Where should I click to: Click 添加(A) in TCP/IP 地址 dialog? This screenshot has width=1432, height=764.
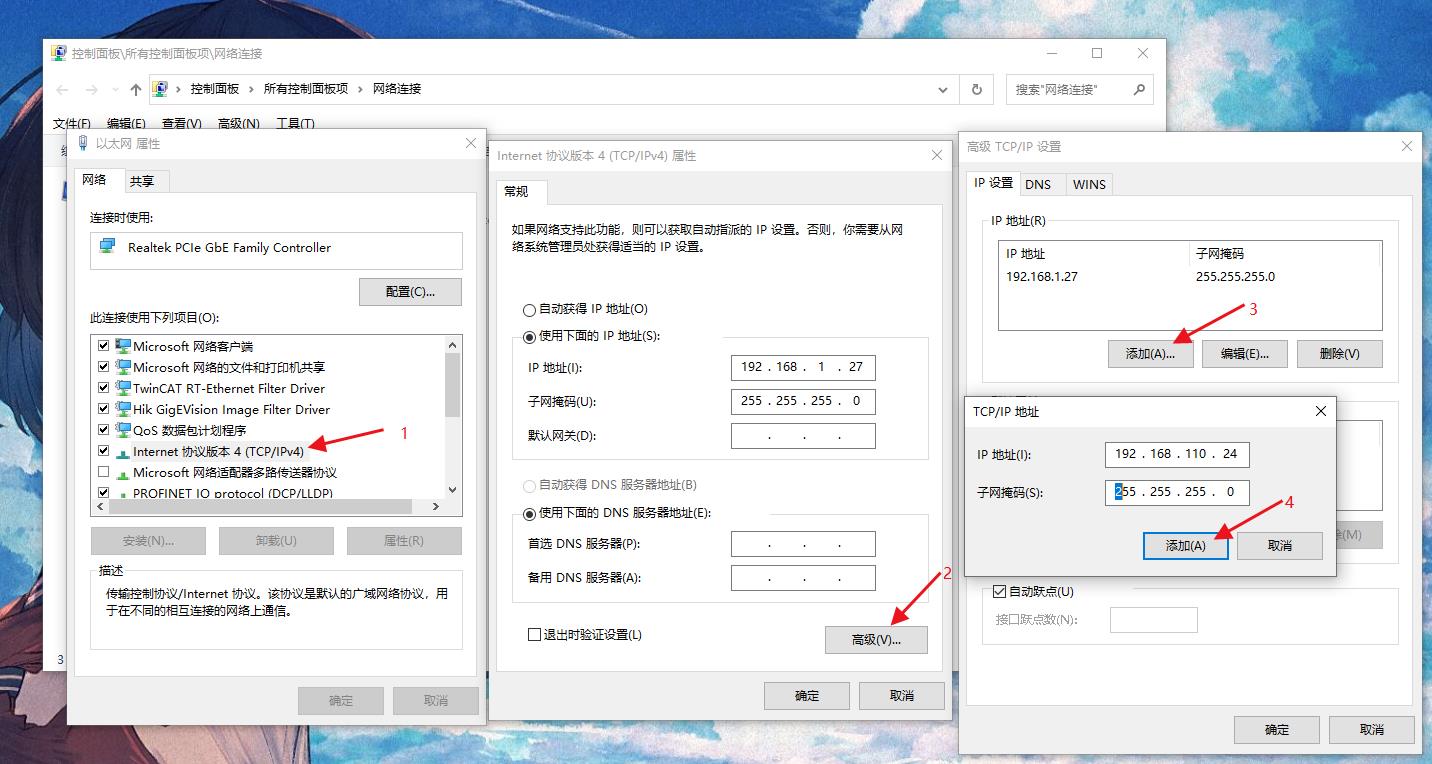coord(1186,545)
